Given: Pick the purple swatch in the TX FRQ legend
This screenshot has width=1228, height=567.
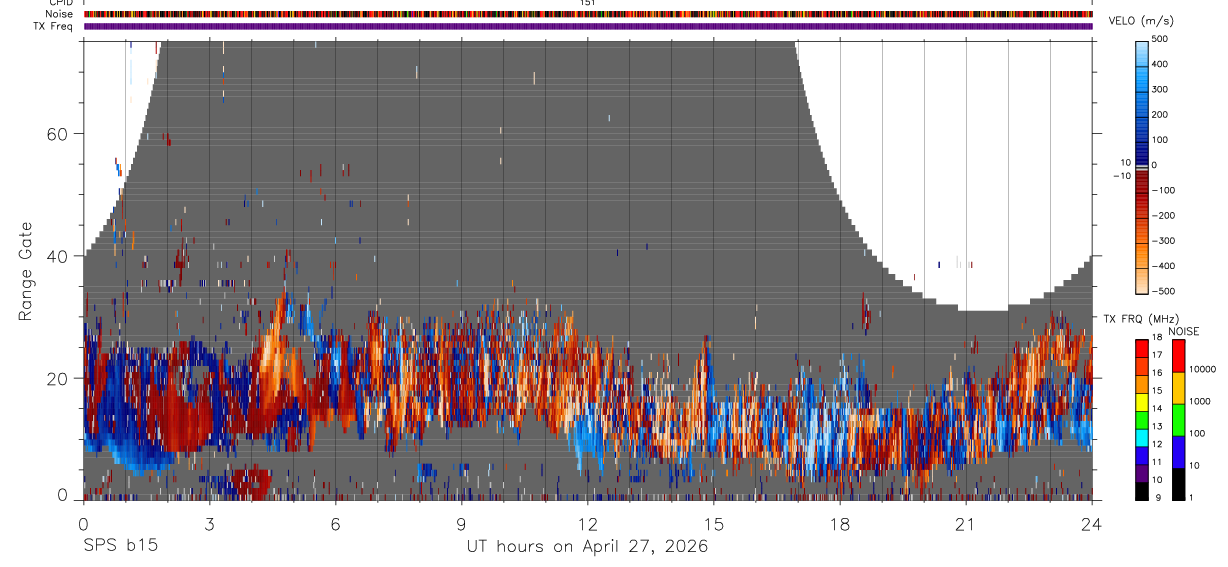Looking at the screenshot, I should click(x=1142, y=473).
